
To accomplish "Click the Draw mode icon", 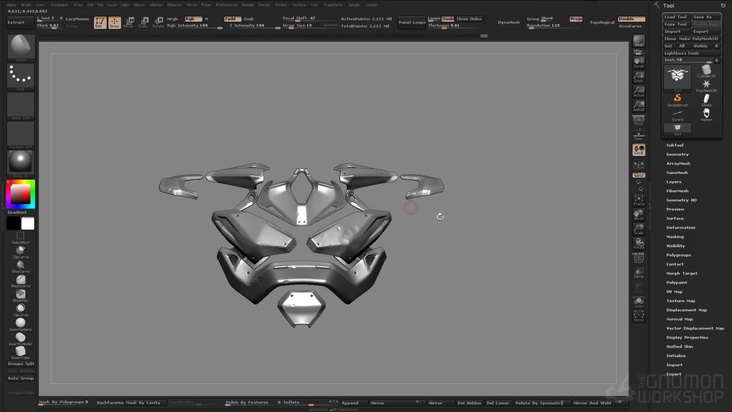I will point(114,22).
